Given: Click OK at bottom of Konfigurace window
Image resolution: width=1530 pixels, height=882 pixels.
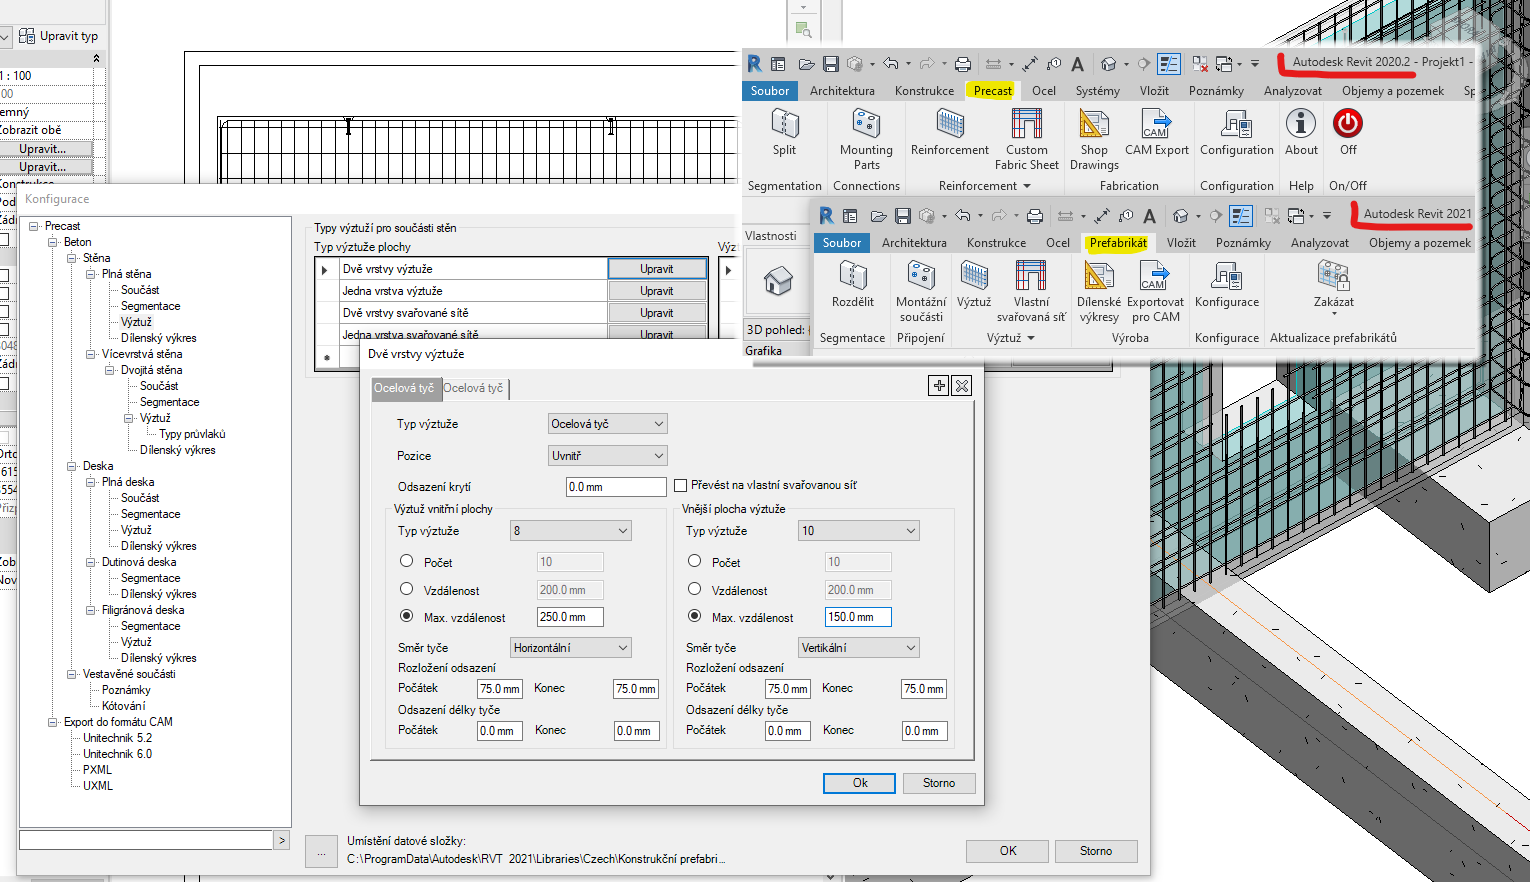Looking at the screenshot, I should point(1007,851).
